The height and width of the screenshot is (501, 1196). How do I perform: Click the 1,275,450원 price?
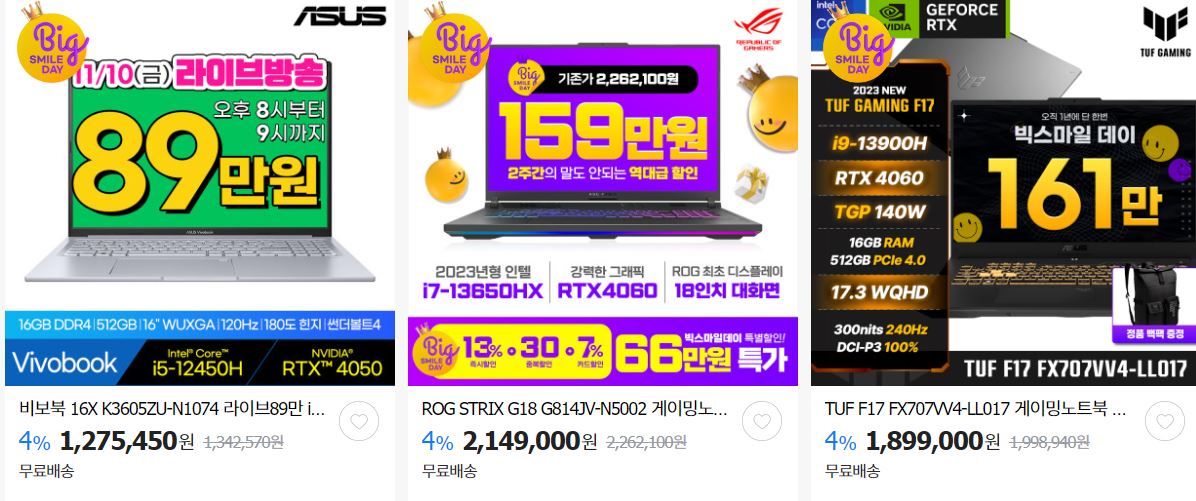pyautogui.click(x=127, y=441)
